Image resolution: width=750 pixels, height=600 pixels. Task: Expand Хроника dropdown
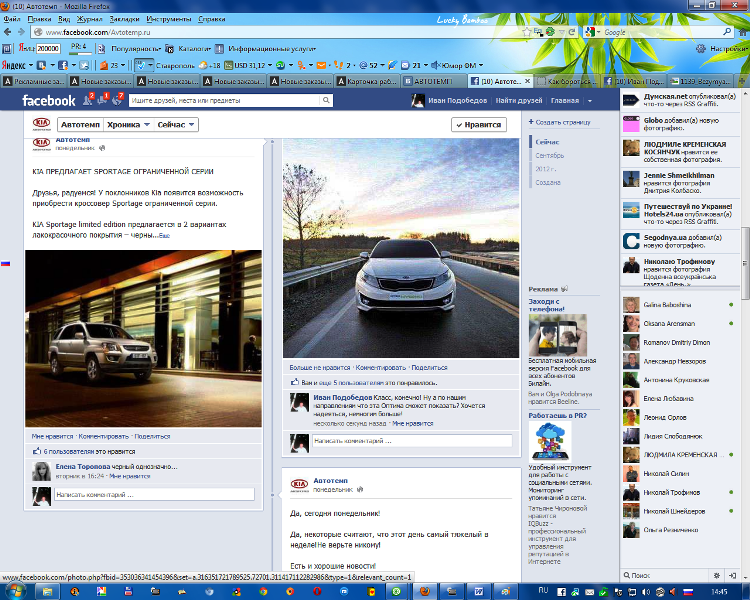[128, 124]
